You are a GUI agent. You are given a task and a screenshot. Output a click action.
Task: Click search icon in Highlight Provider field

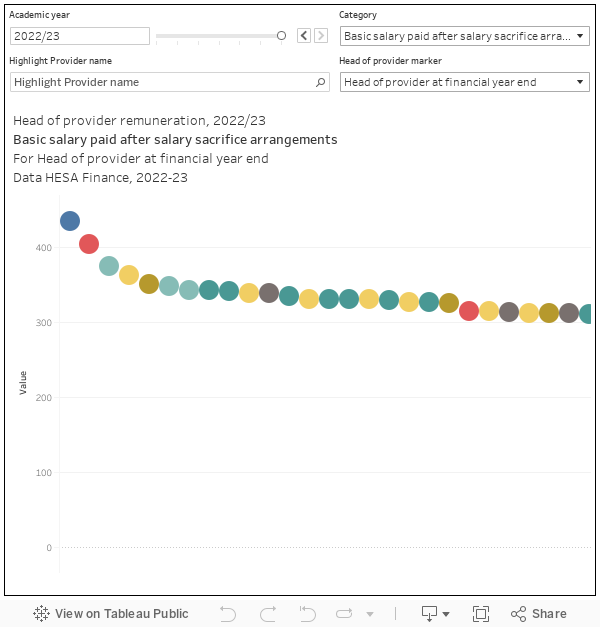click(x=320, y=82)
